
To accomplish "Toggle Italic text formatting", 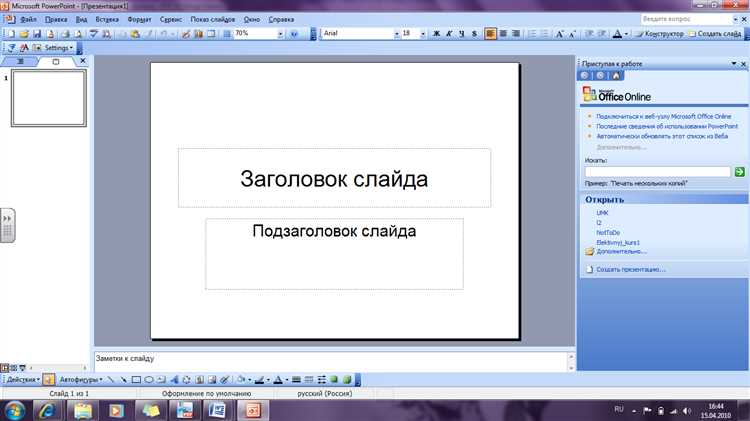I will tap(449, 34).
